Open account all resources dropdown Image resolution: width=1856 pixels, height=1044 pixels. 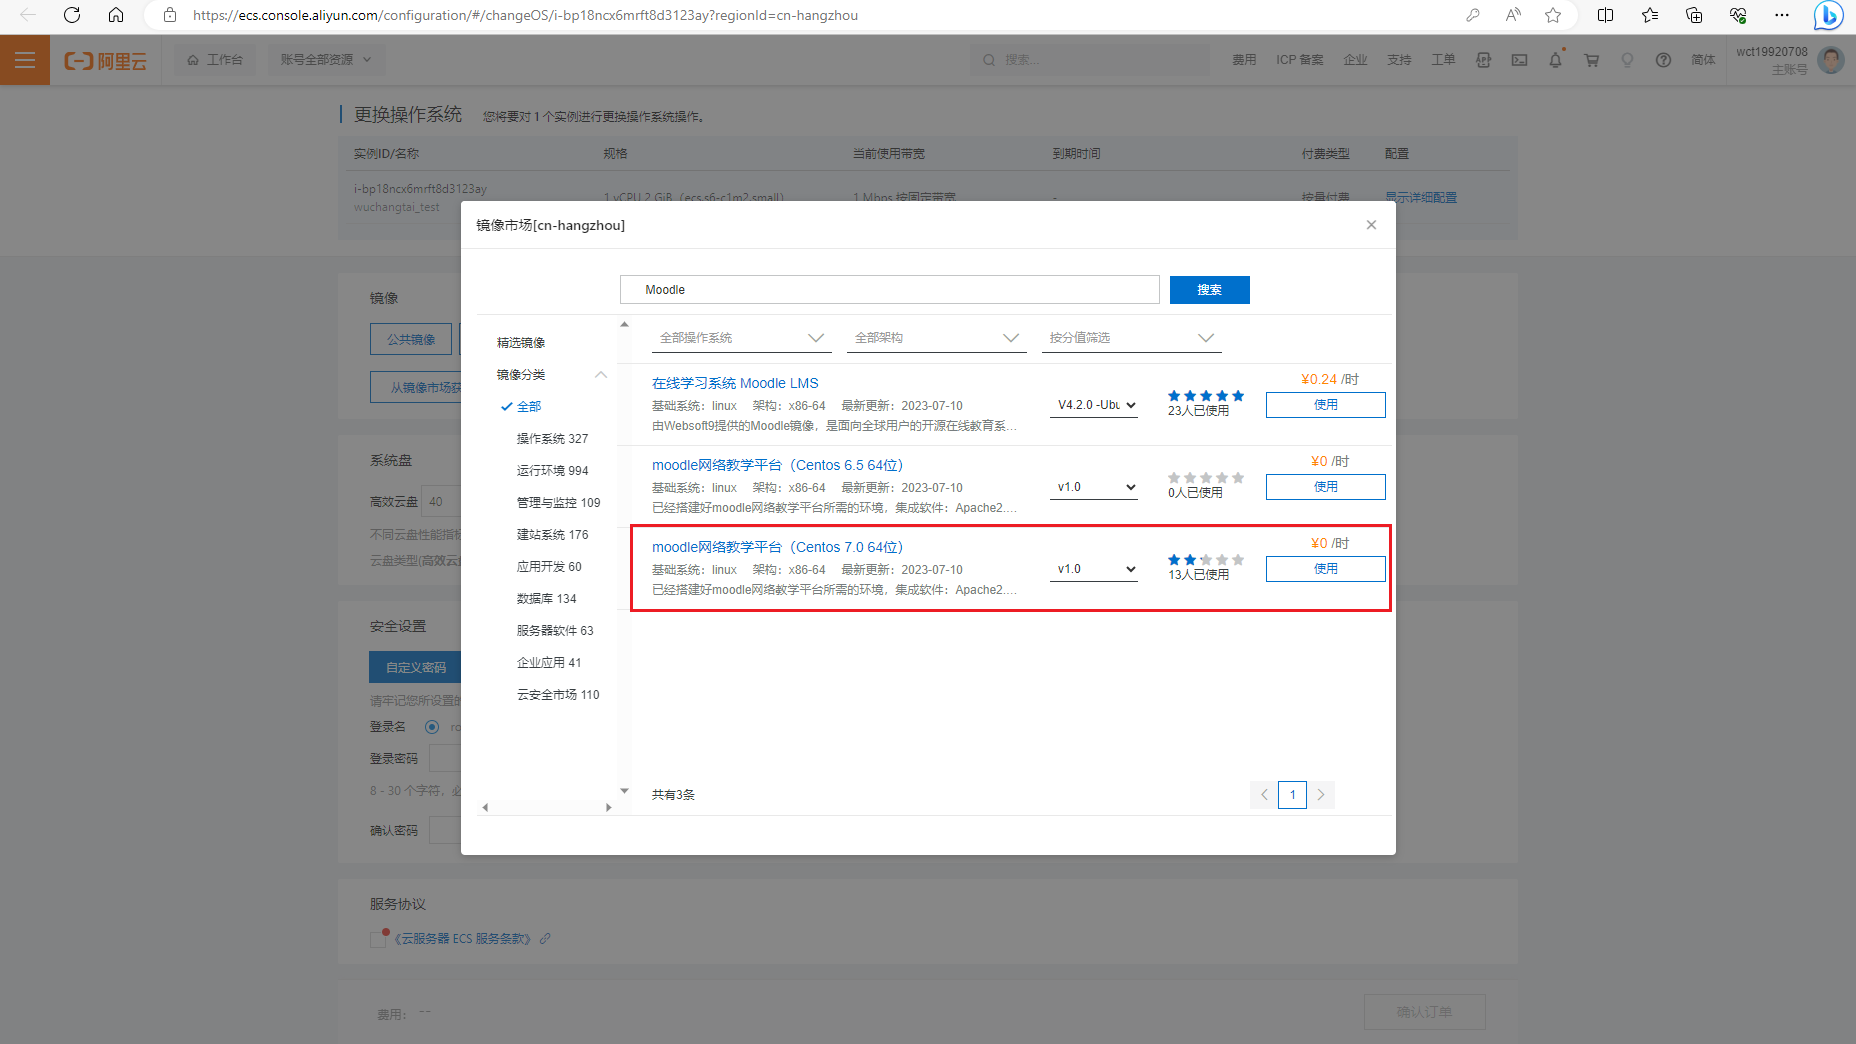click(326, 60)
